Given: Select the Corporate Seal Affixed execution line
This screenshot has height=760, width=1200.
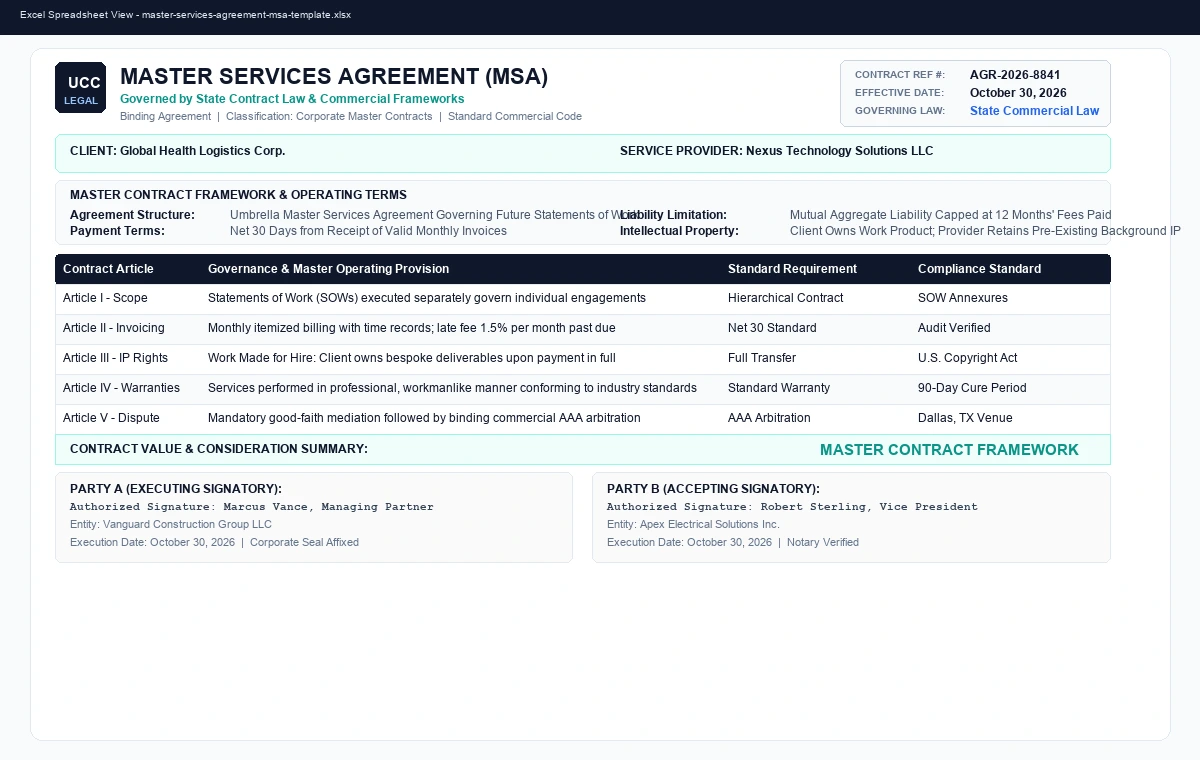Looking at the screenshot, I should [x=214, y=542].
